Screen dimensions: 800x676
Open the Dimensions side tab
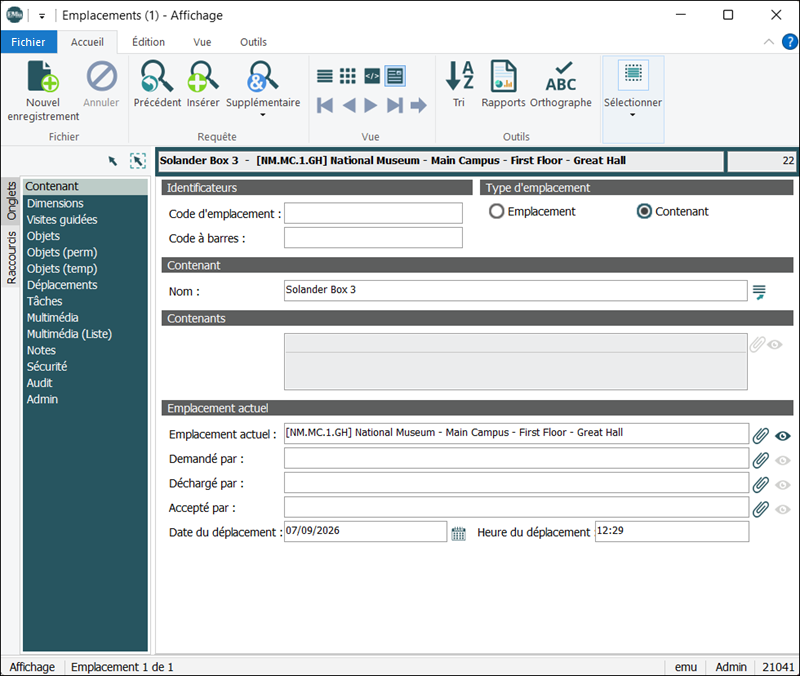tap(55, 203)
